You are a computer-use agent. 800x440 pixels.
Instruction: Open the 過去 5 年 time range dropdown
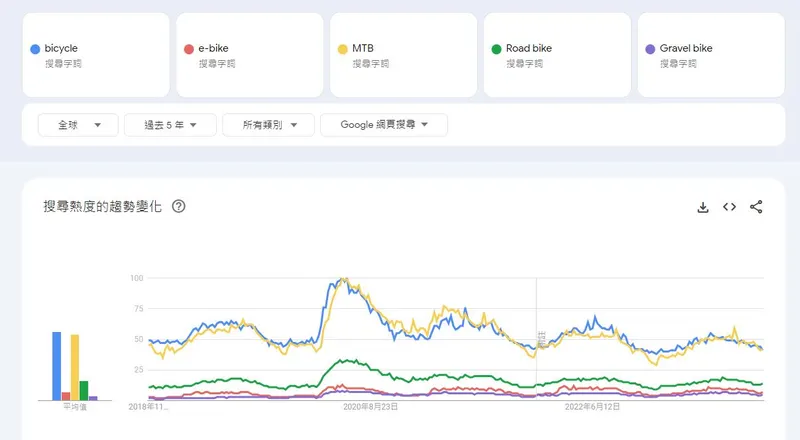[165, 125]
